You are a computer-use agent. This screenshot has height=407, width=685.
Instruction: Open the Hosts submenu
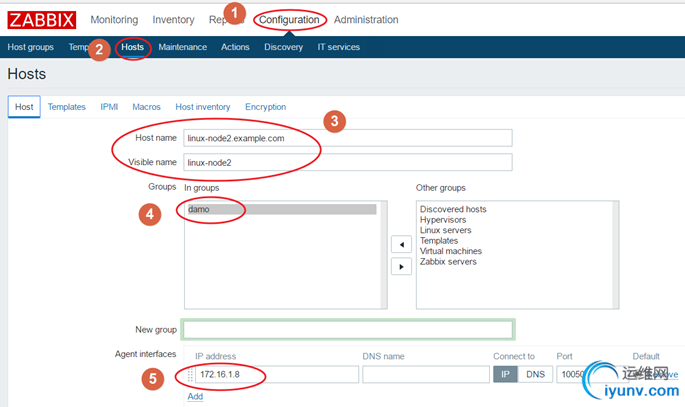(x=132, y=47)
